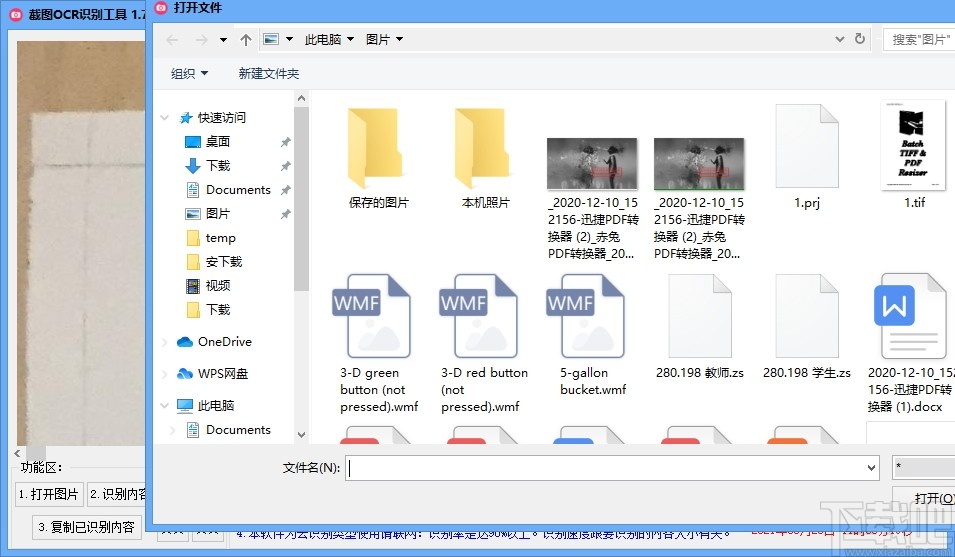
Task: Click the pictures location icon in address bar
Action: [271, 39]
